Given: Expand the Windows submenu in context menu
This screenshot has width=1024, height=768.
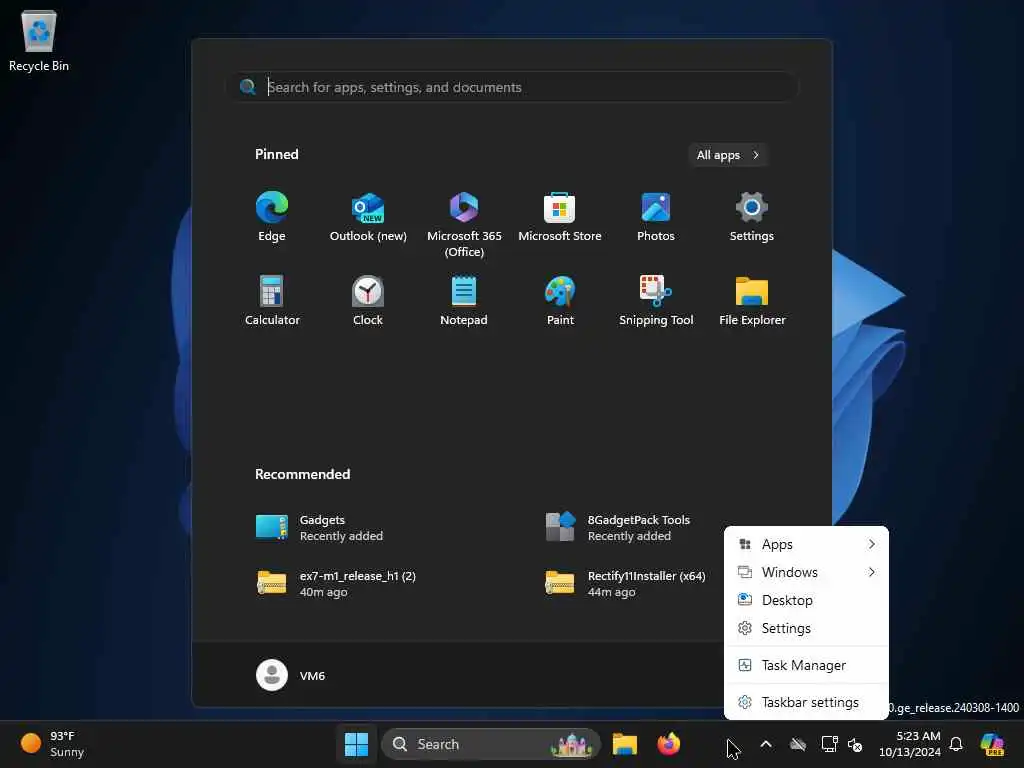Looking at the screenshot, I should [806, 572].
